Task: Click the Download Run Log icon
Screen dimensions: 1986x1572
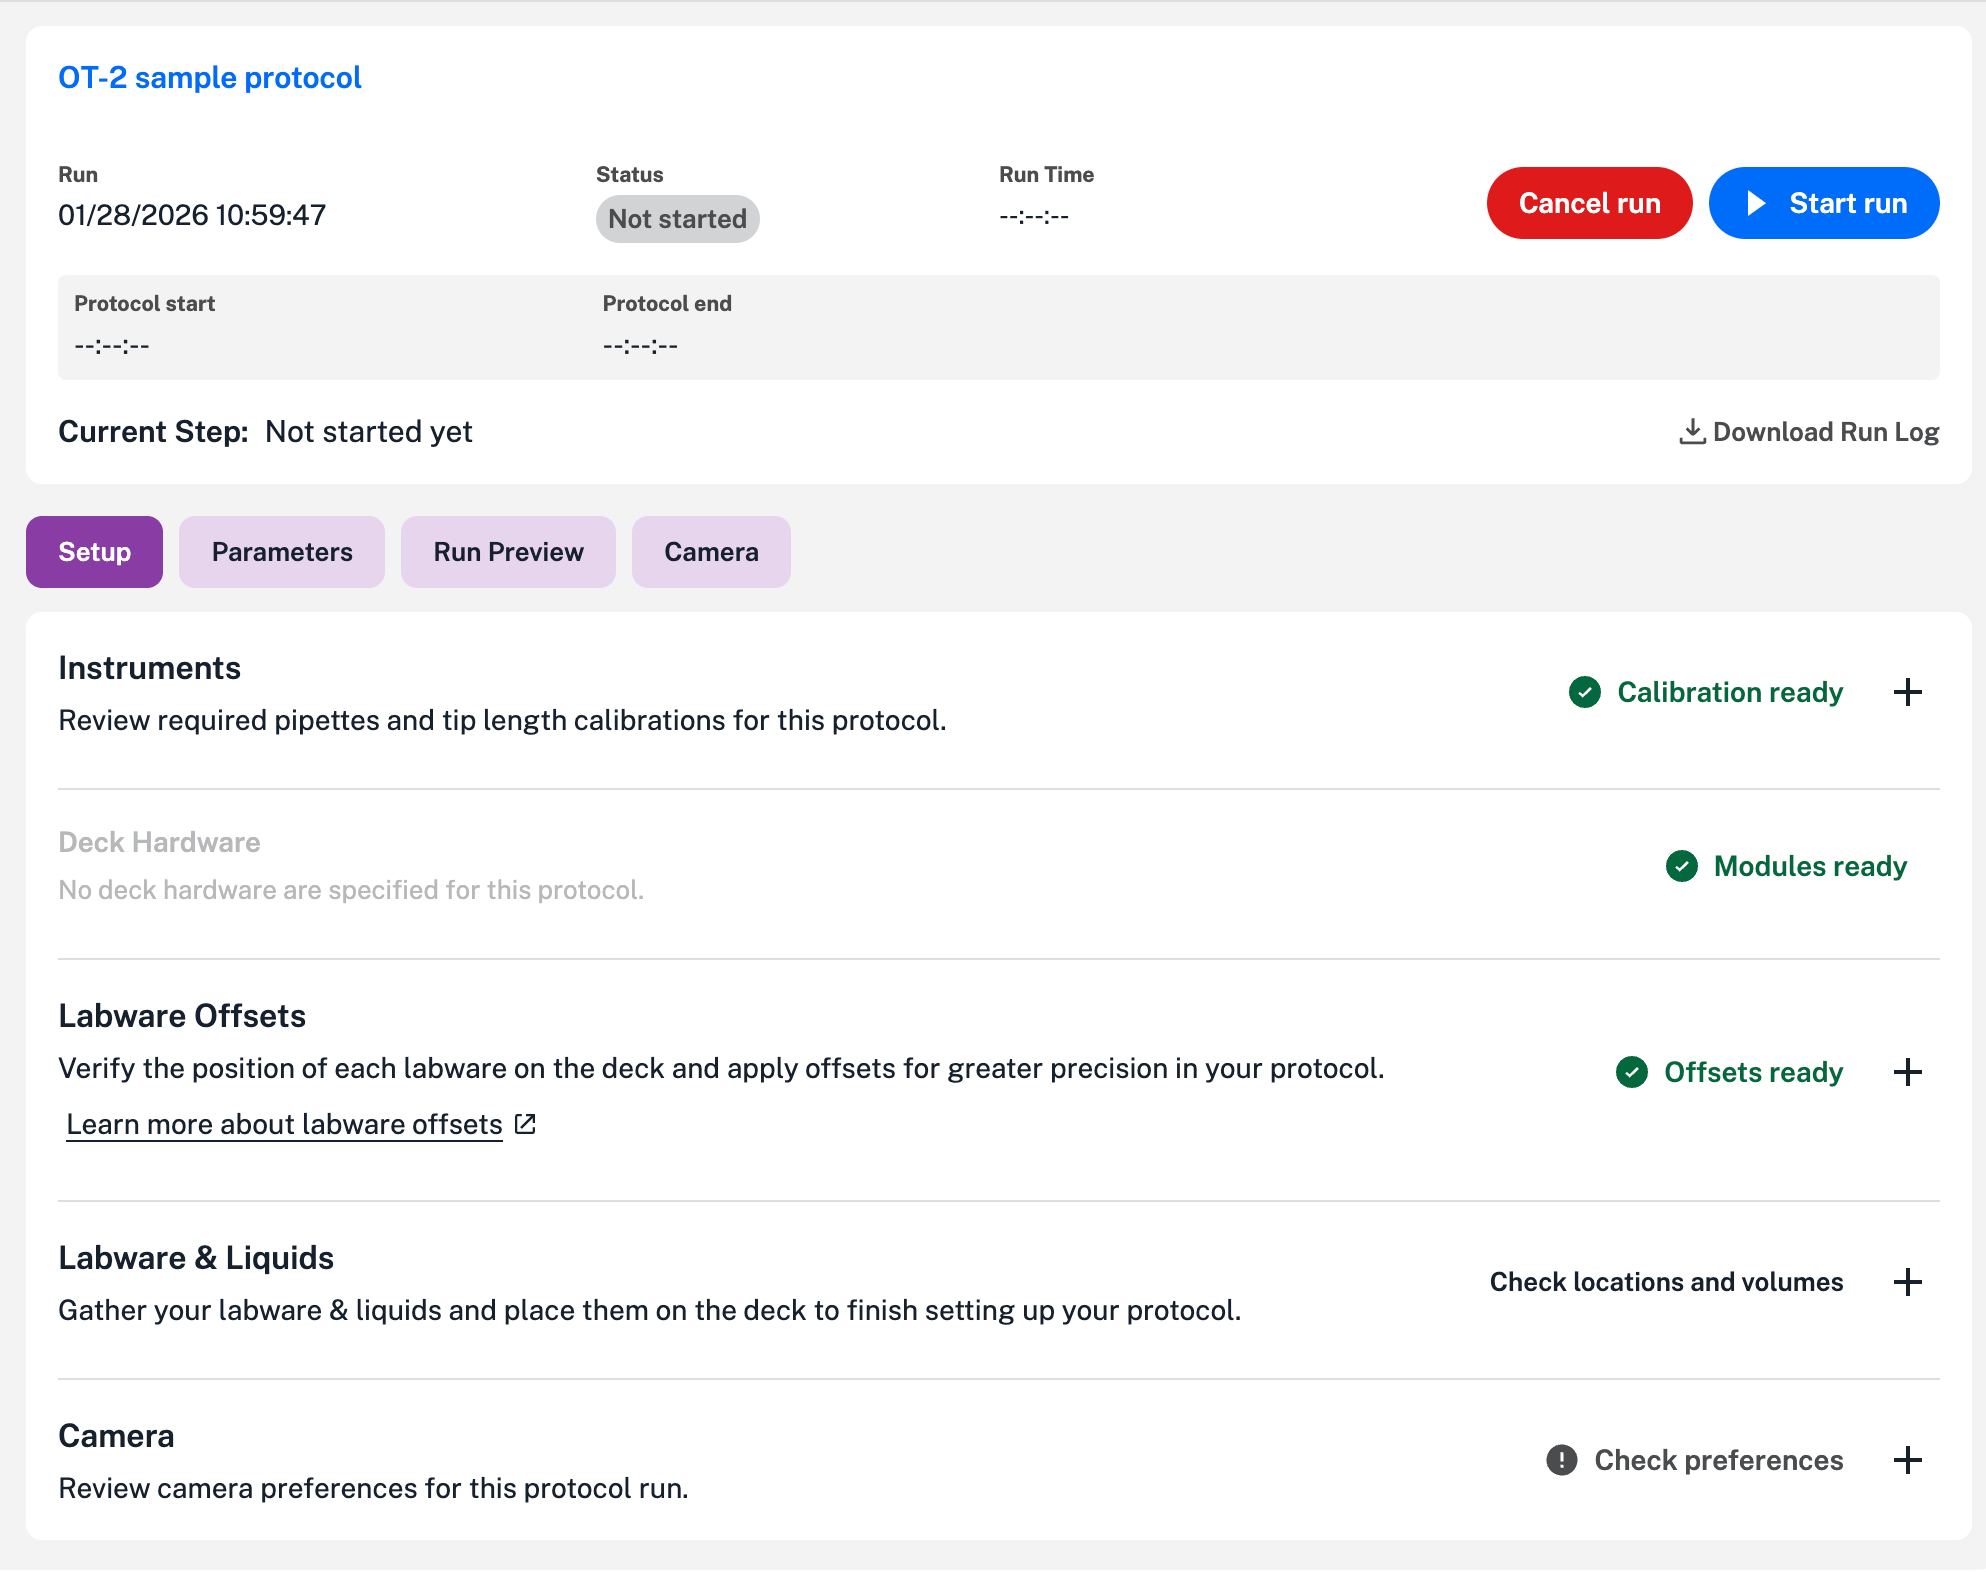Action: [x=1691, y=431]
